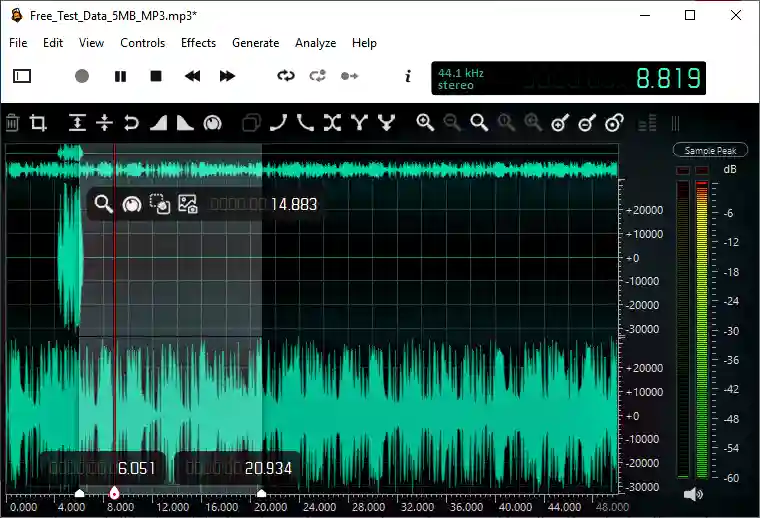Pause playback
The height and width of the screenshot is (518, 760).
tap(120, 76)
